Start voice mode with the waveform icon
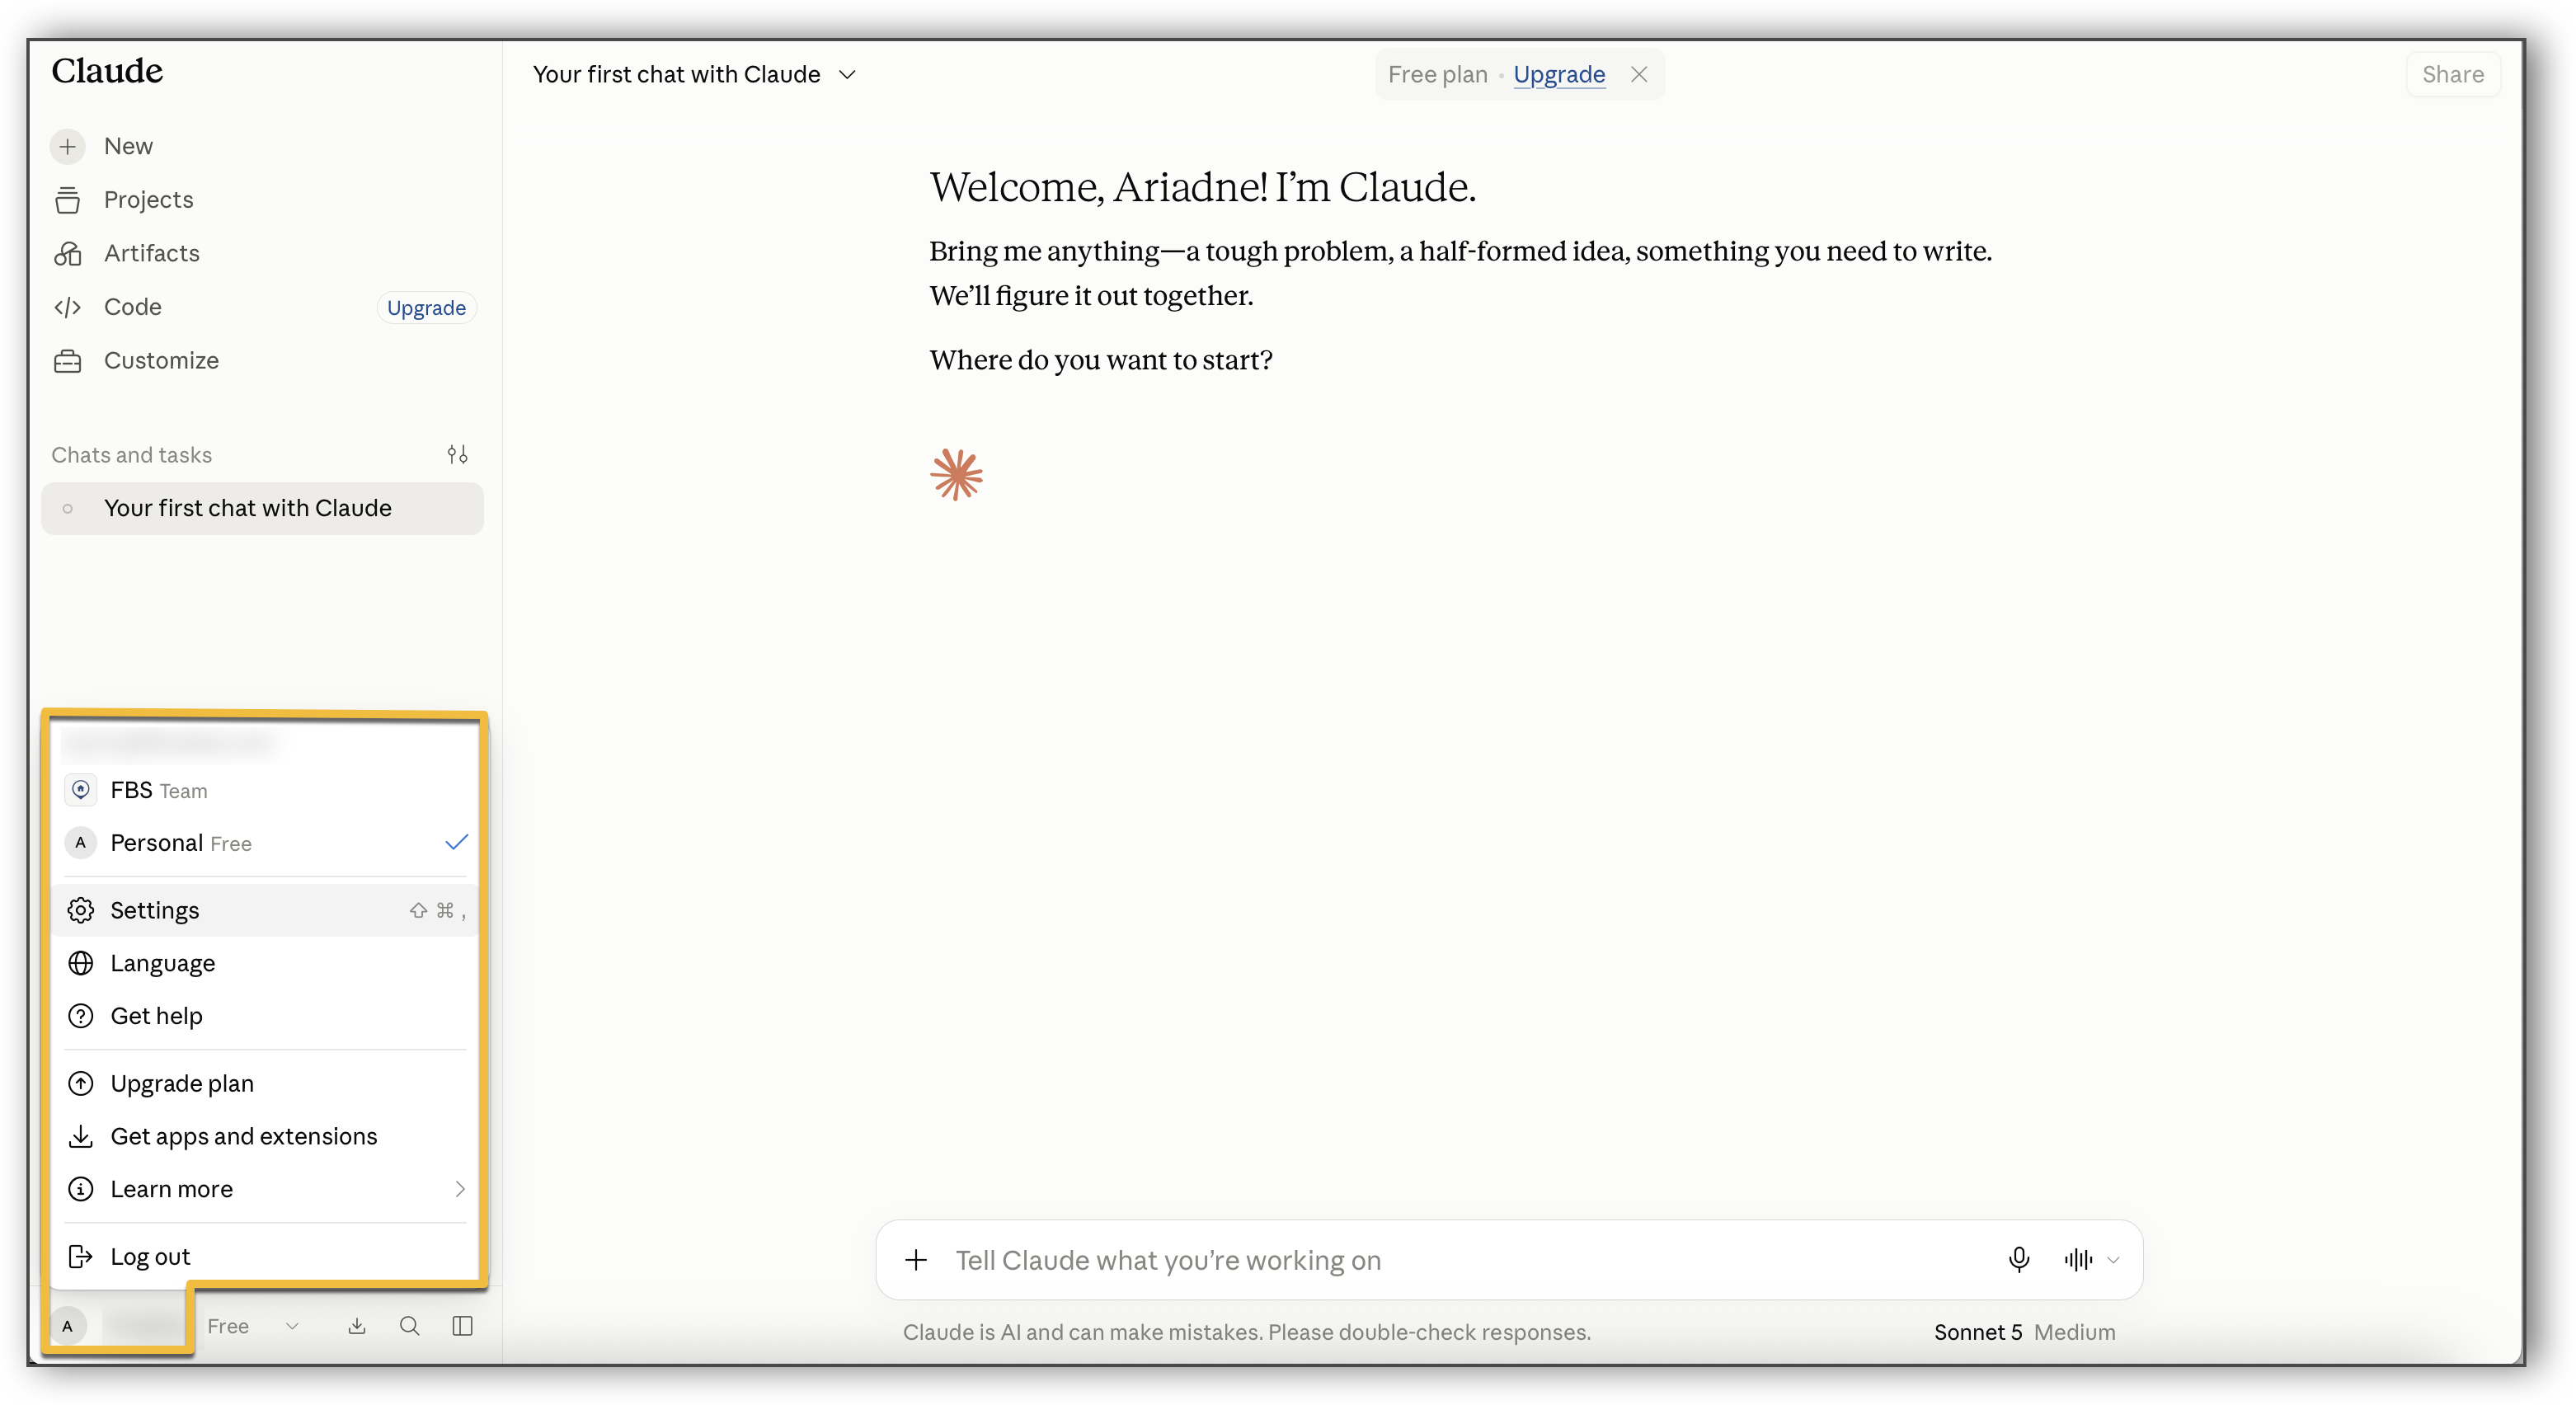The width and height of the screenshot is (2576, 1405). pyautogui.click(x=2078, y=1260)
